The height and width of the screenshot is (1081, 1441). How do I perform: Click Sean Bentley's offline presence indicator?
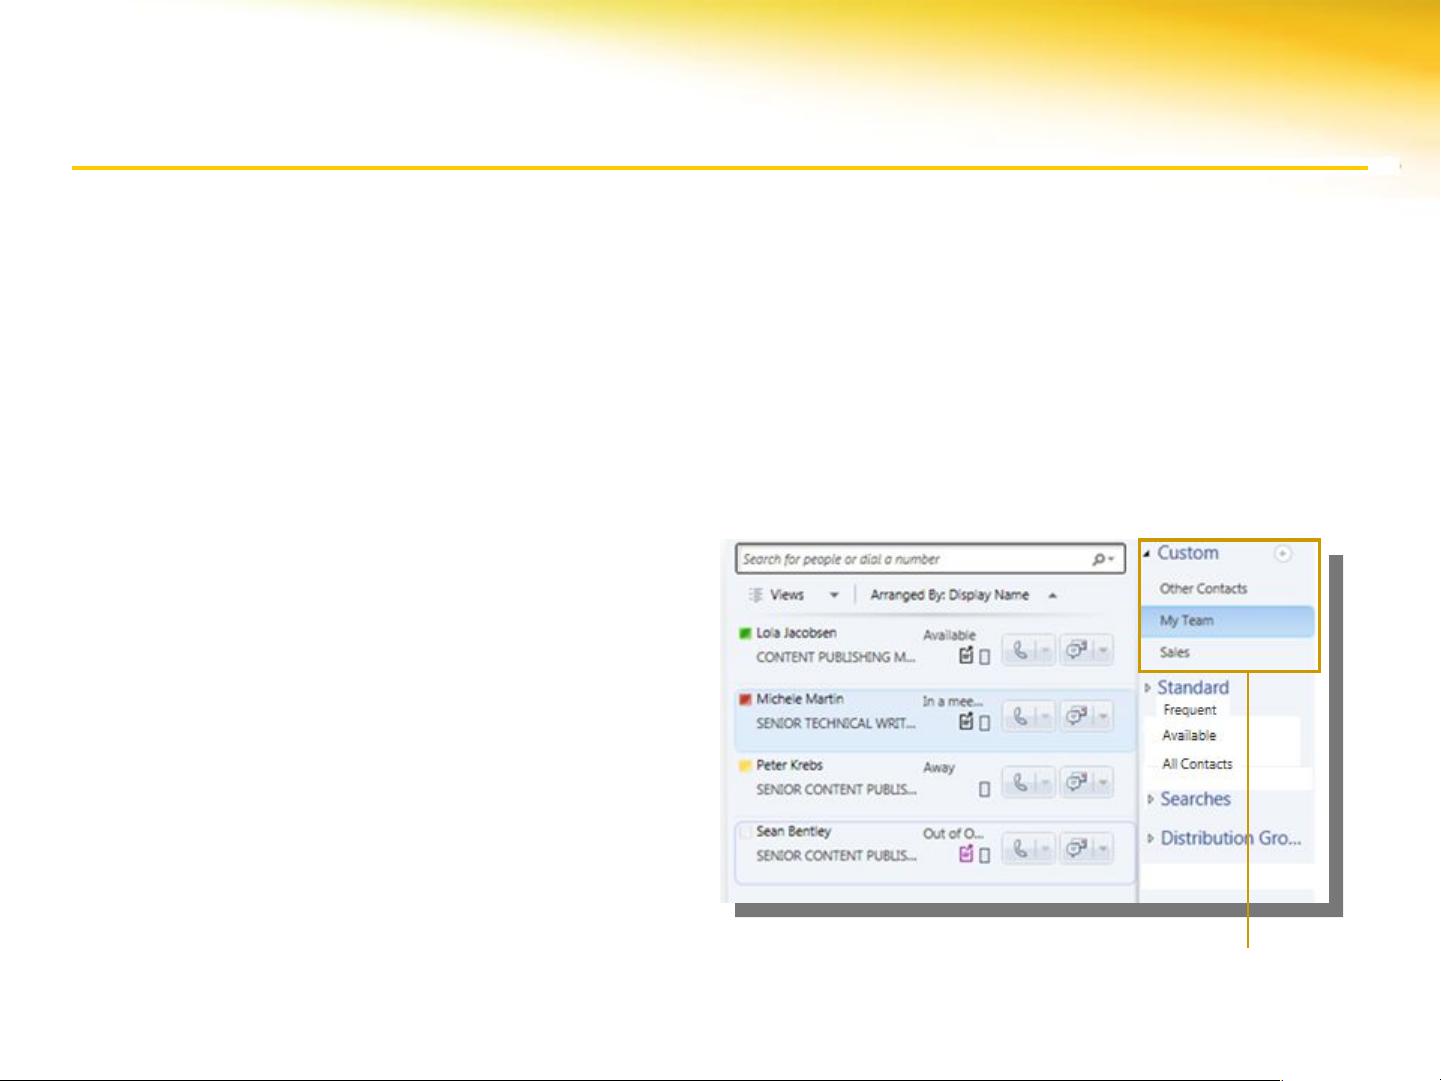(x=745, y=831)
